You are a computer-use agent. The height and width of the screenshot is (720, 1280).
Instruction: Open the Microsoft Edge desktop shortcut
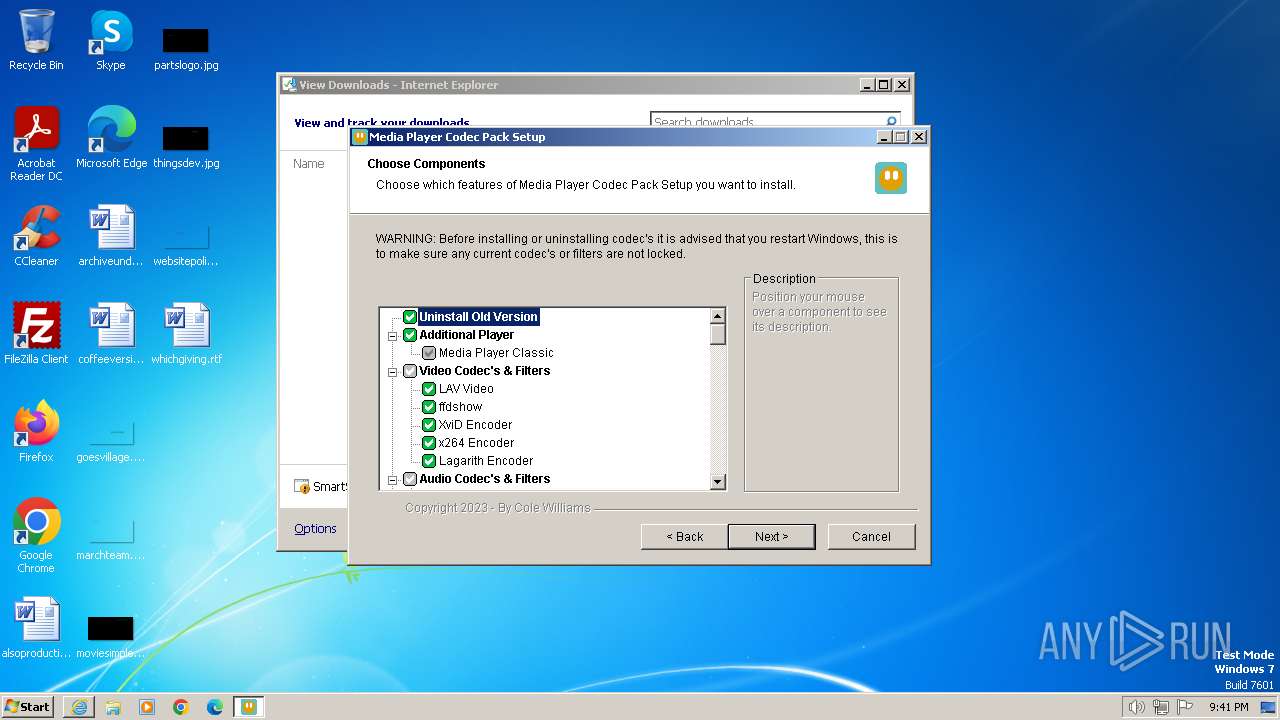click(111, 138)
